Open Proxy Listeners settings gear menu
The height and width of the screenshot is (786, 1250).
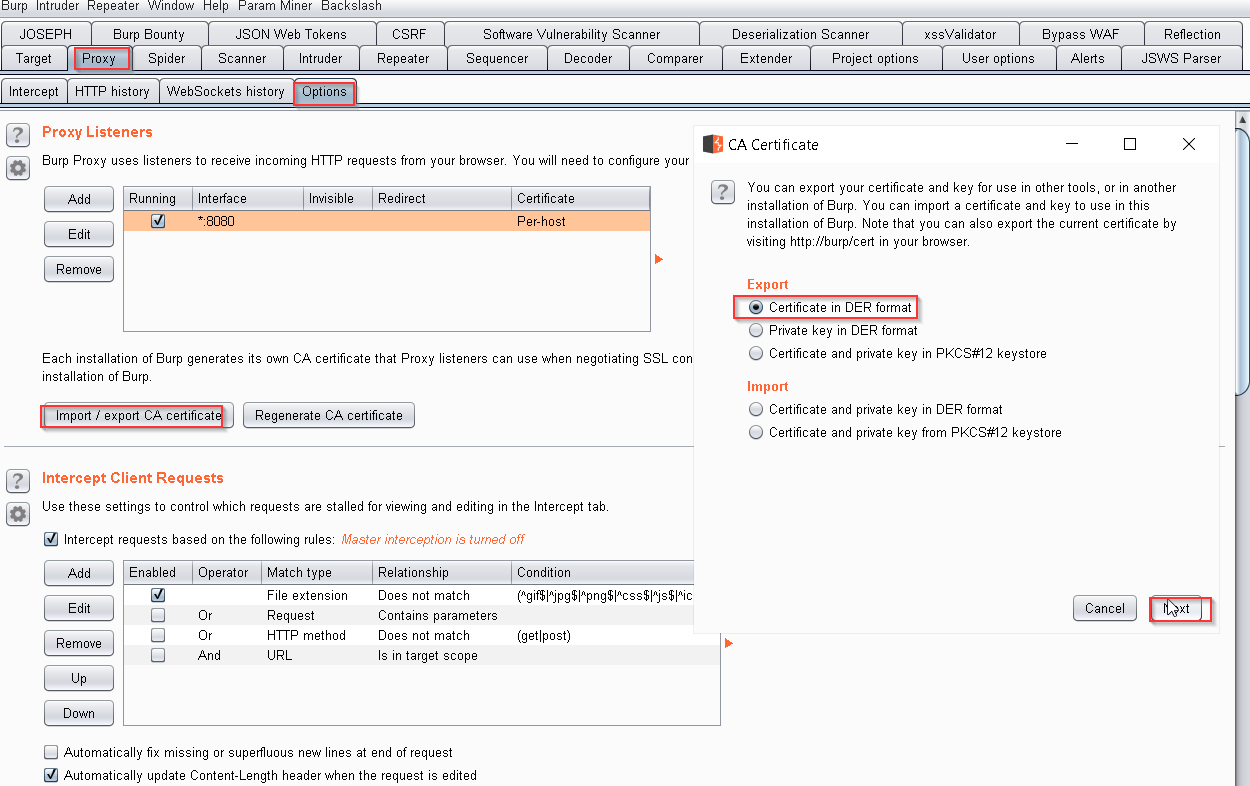click(18, 168)
